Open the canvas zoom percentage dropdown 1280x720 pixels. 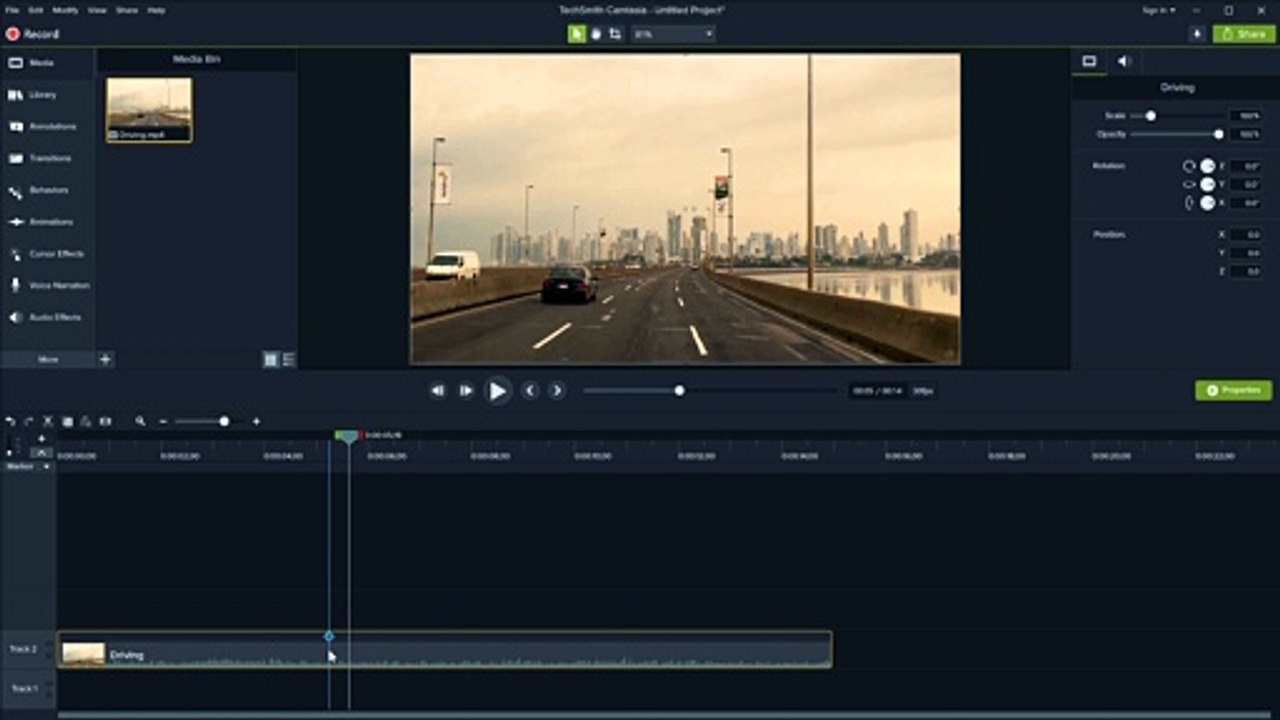pyautogui.click(x=673, y=34)
